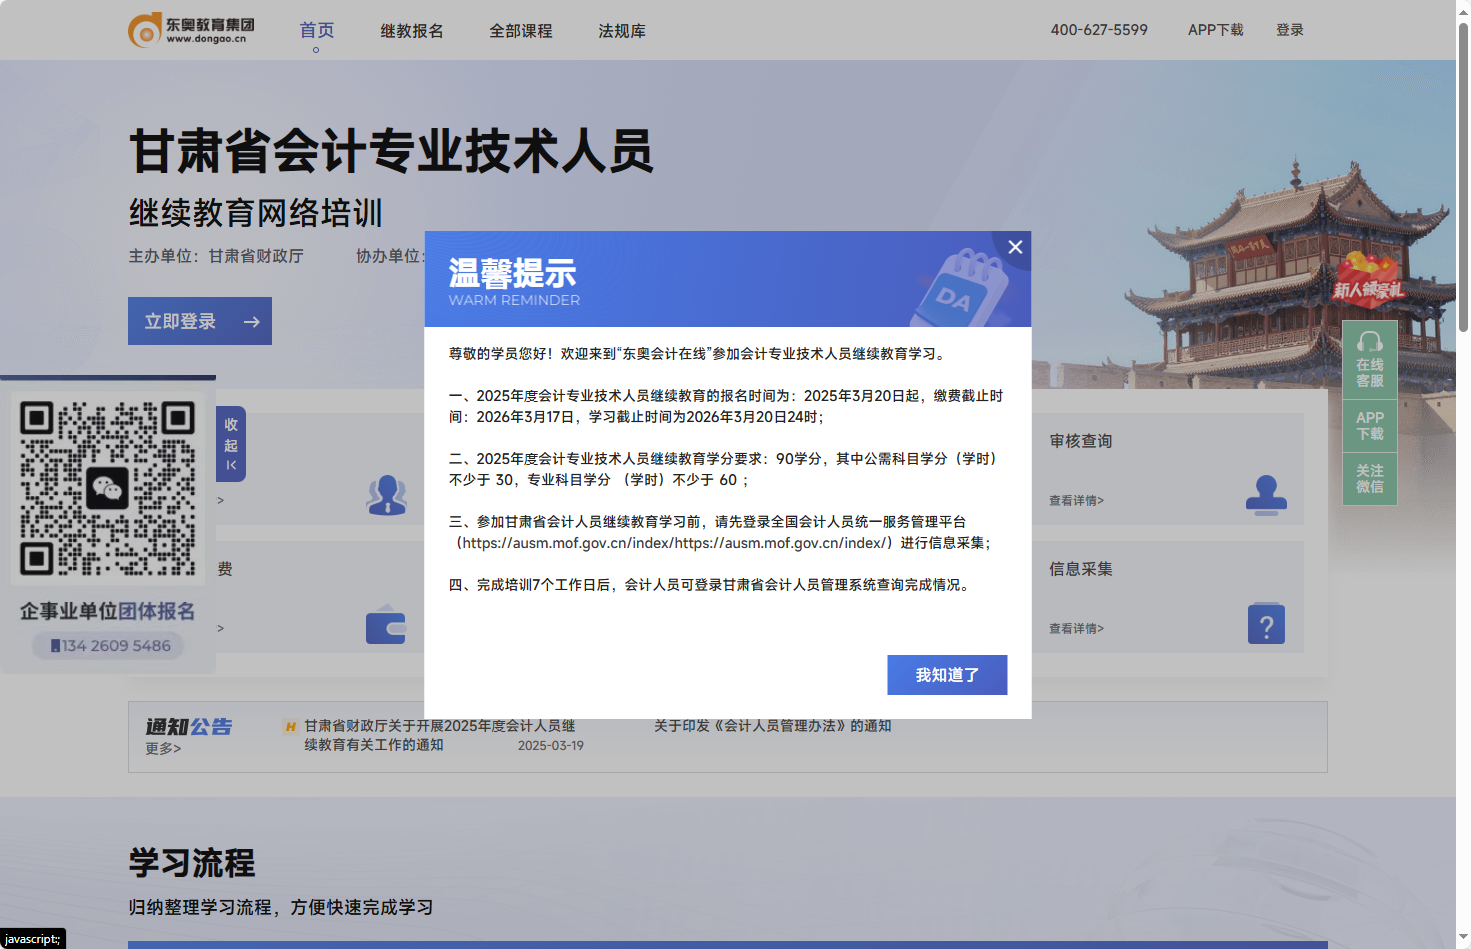
Task: Click the orange H badge beside the notice
Action: 291,727
